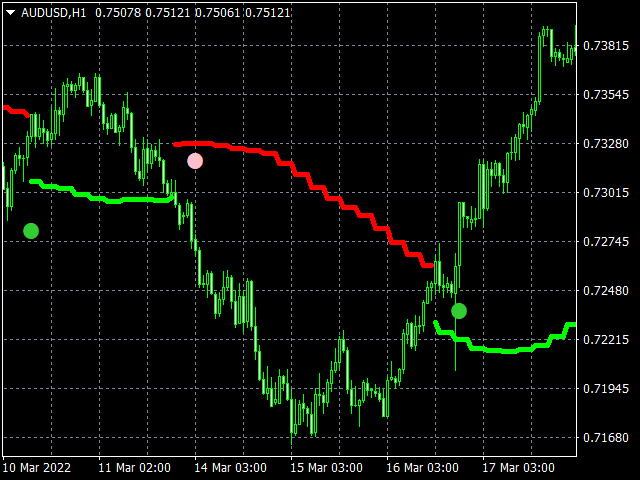Click the 0.73280 price label
This screenshot has height=480, width=640.
pyautogui.click(x=606, y=144)
